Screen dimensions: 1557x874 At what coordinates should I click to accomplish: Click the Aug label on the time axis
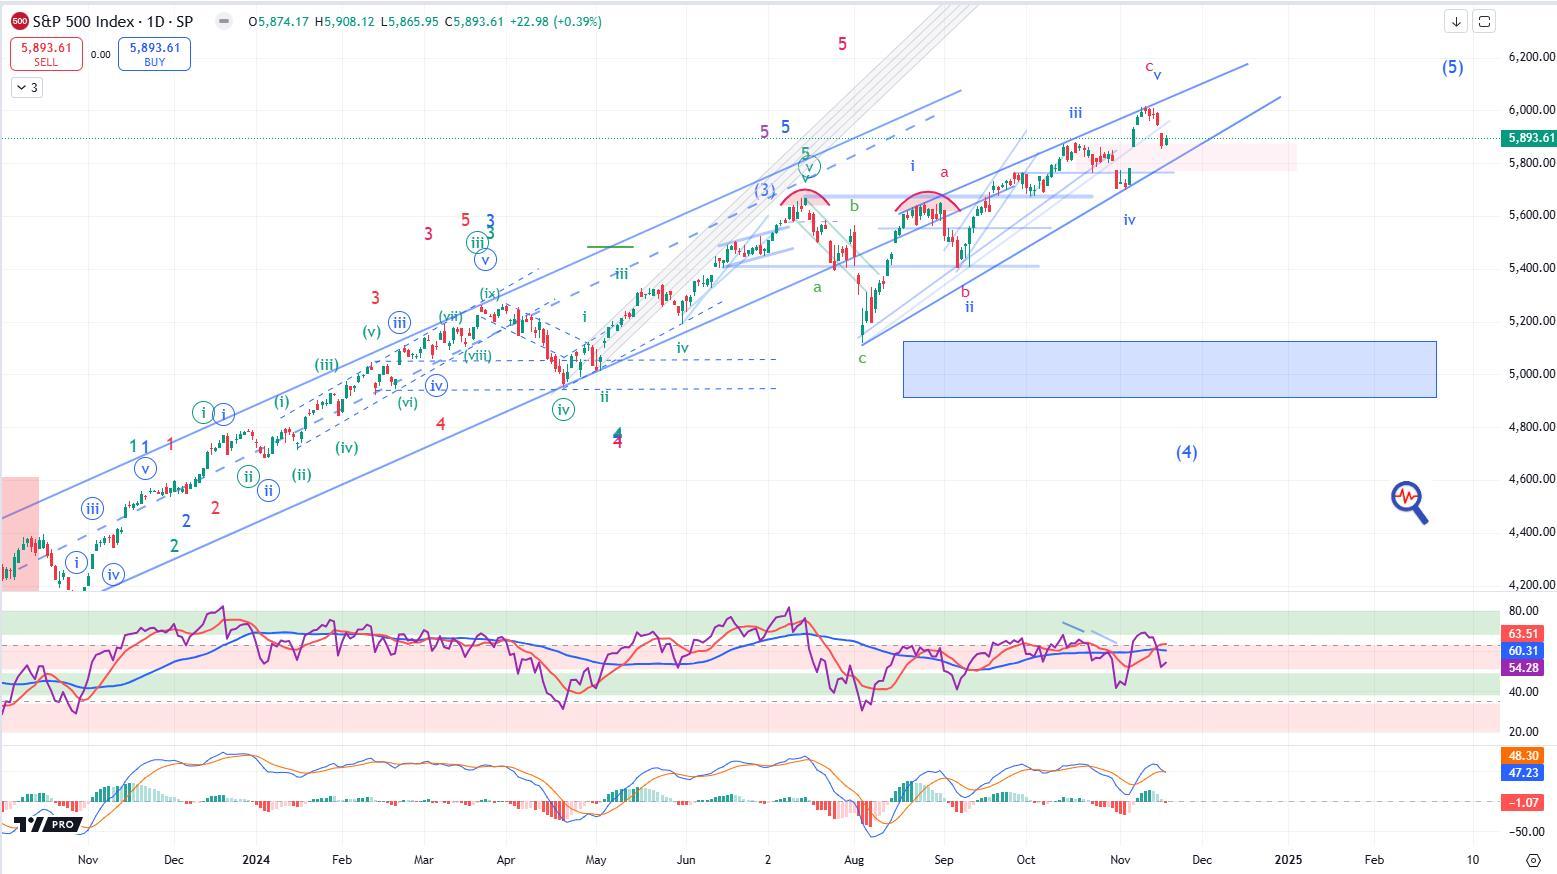coord(854,860)
